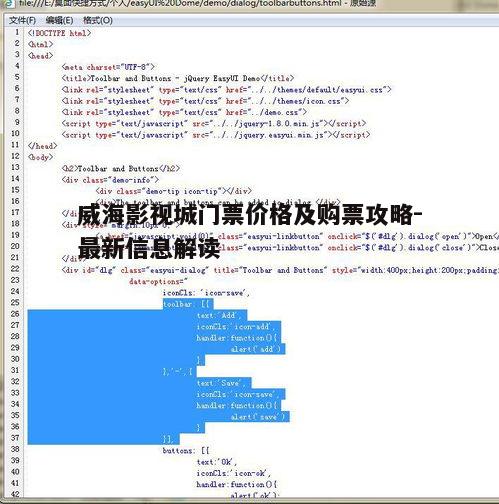Click the opening <body> tag
The image size is (499, 504).
point(40,157)
